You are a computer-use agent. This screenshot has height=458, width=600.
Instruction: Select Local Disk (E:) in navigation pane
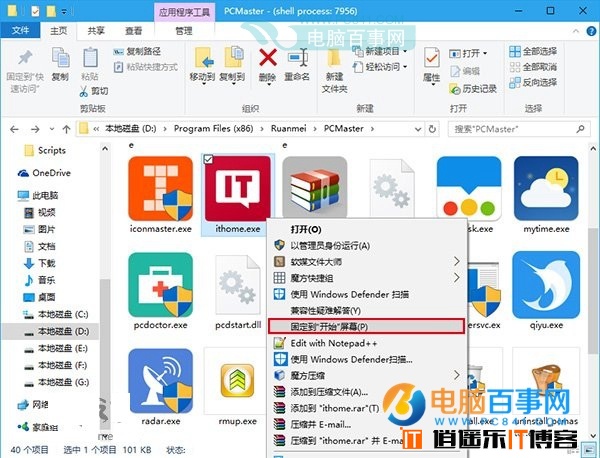pyautogui.click(x=56, y=349)
